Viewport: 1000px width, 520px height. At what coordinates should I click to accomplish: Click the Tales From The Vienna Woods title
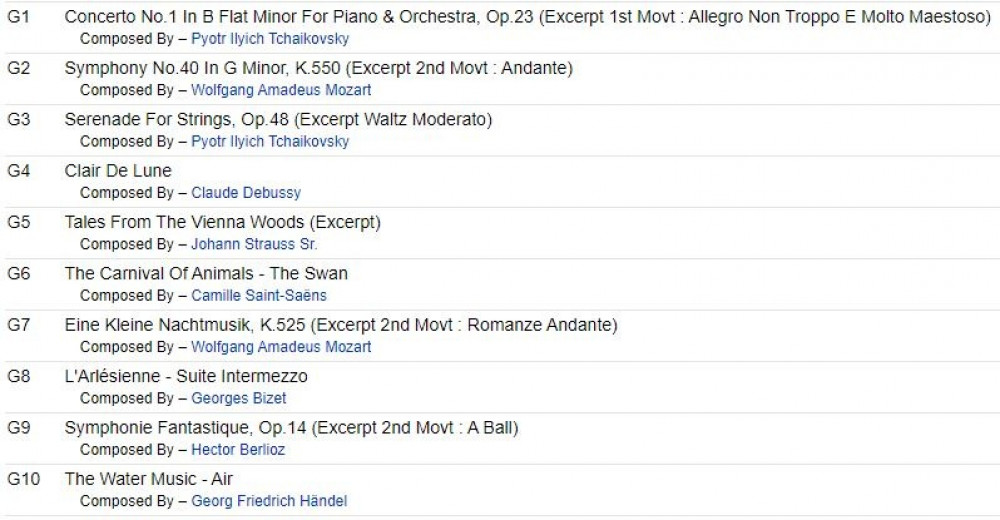coord(222,222)
